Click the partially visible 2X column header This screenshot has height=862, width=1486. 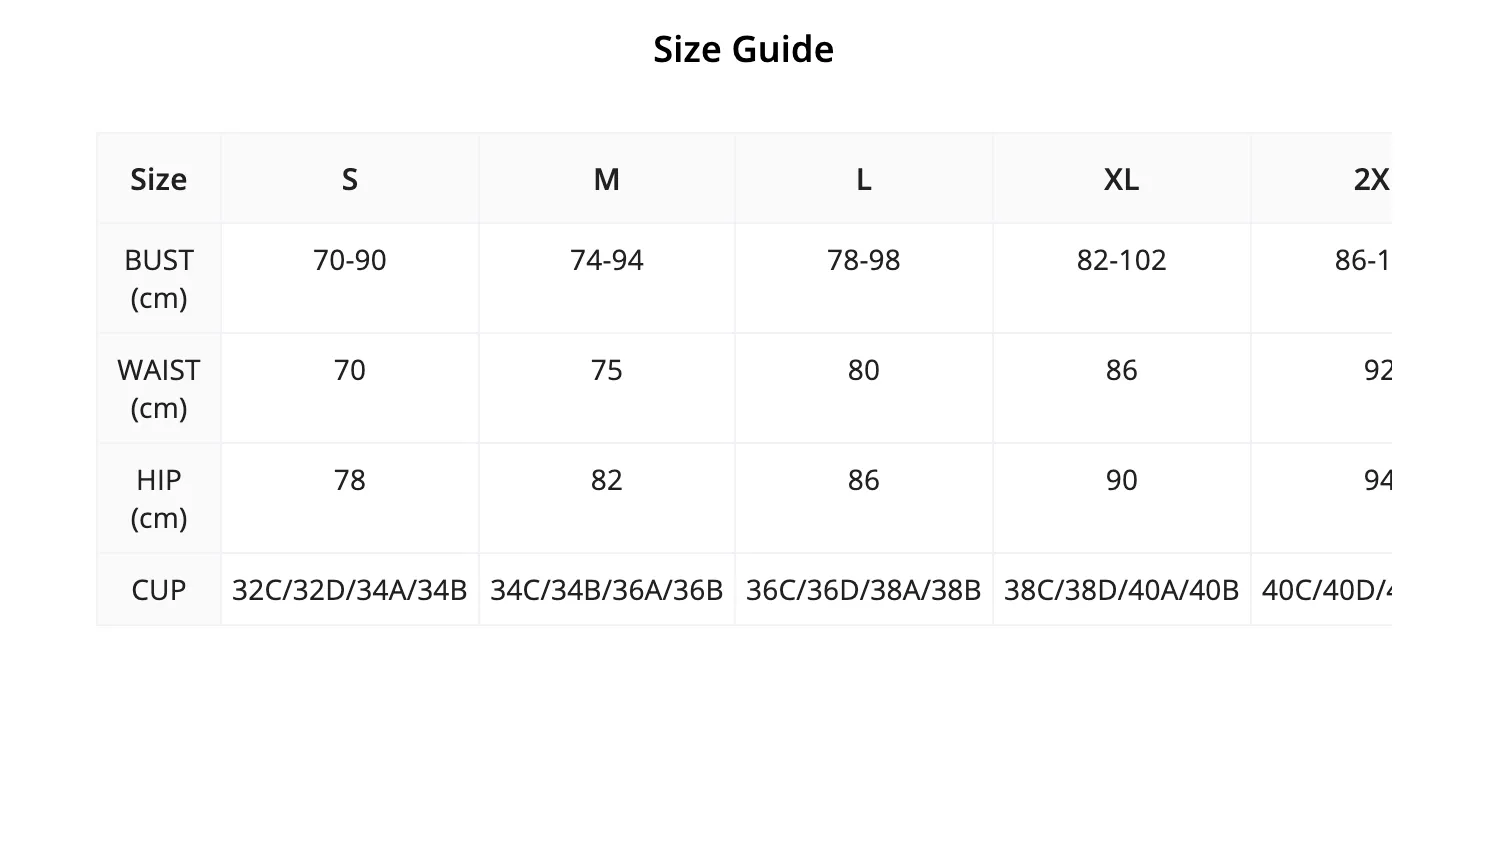point(1322,179)
